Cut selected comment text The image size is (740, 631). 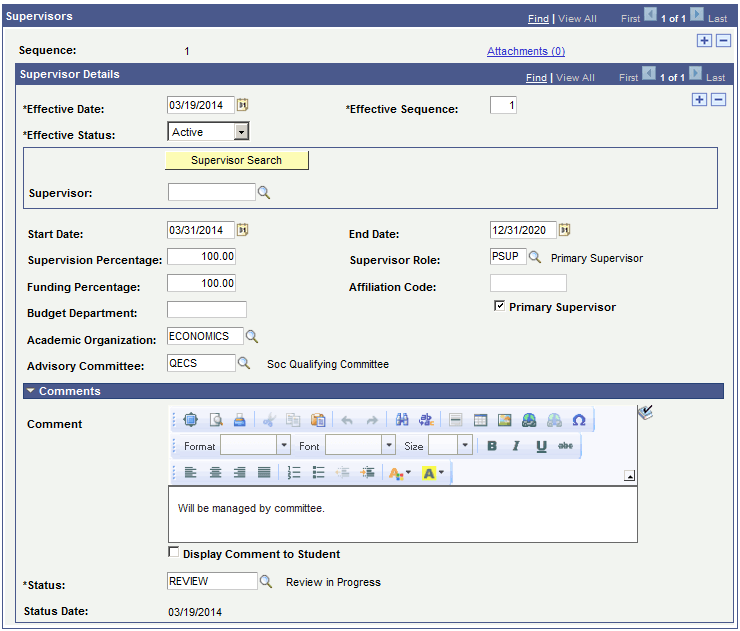pos(269,420)
